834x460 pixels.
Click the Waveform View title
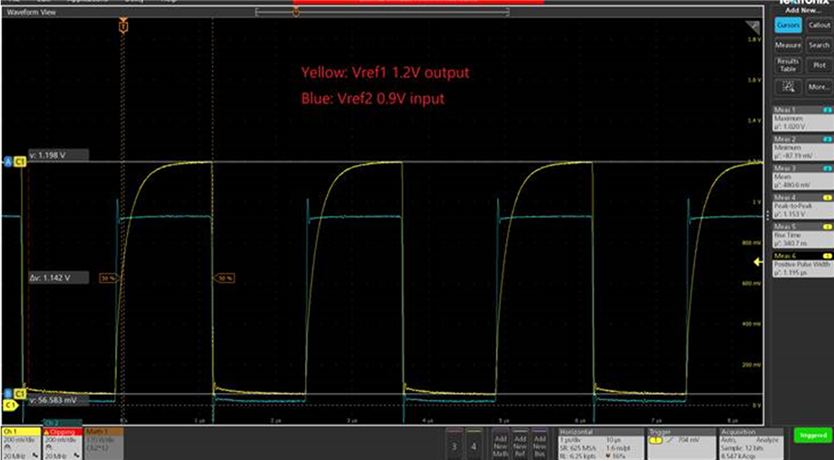[31, 12]
